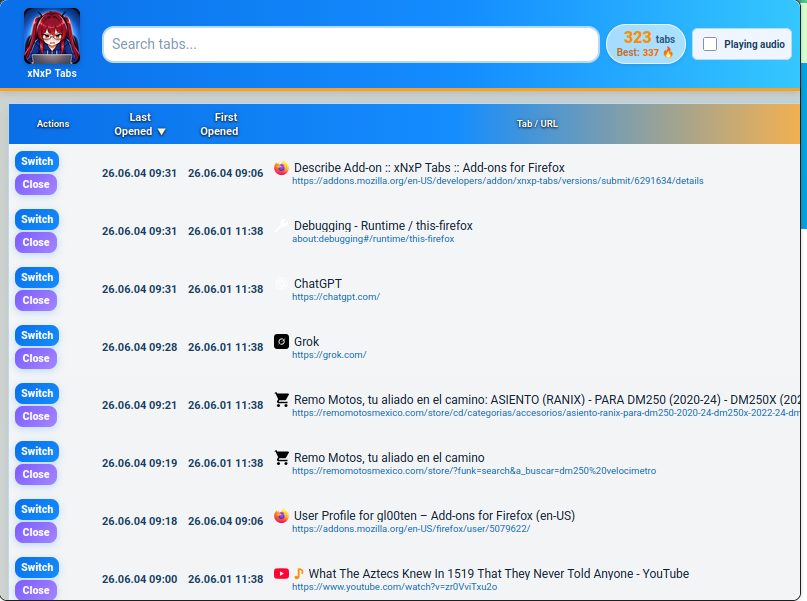
Task: Switch to the ChatGPT tab
Action: click(37, 277)
